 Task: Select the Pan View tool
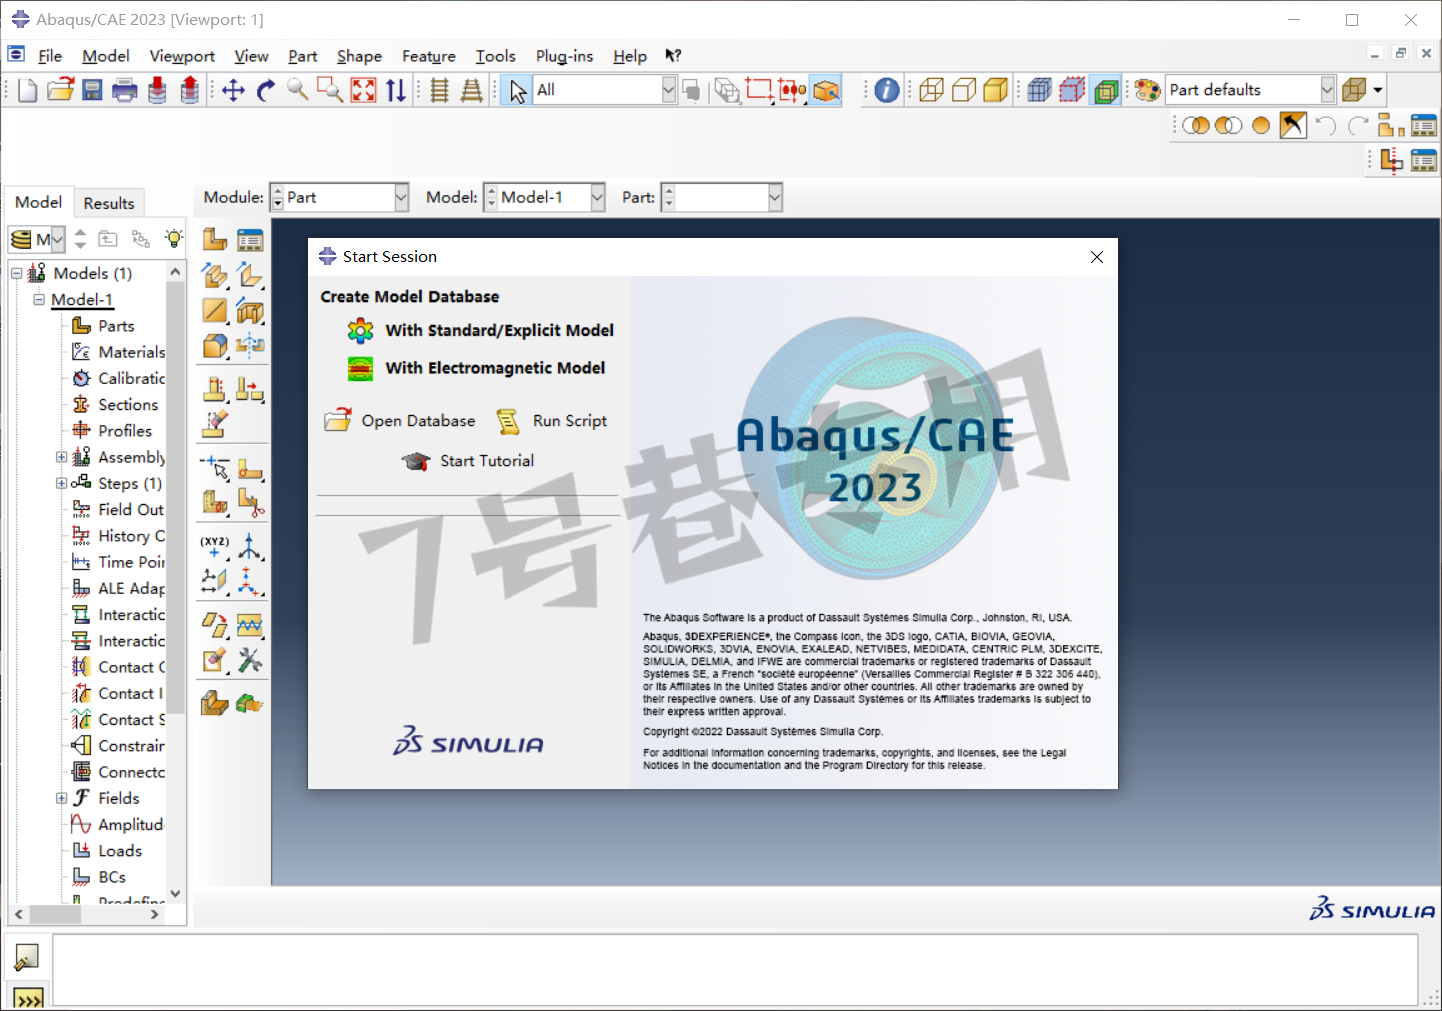tap(233, 90)
